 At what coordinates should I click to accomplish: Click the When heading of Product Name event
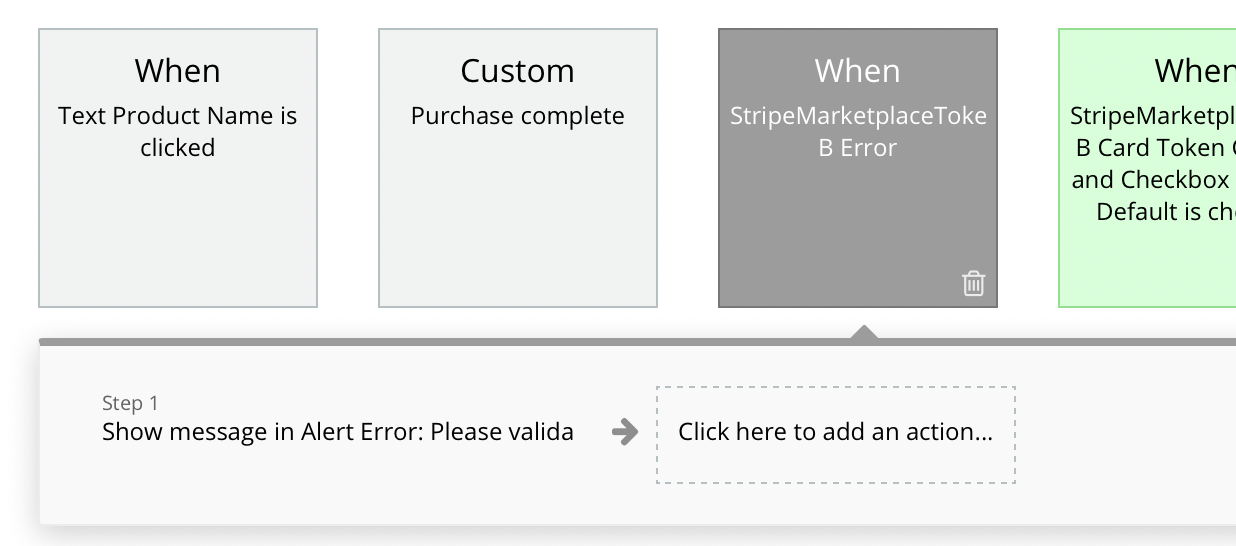(x=178, y=71)
